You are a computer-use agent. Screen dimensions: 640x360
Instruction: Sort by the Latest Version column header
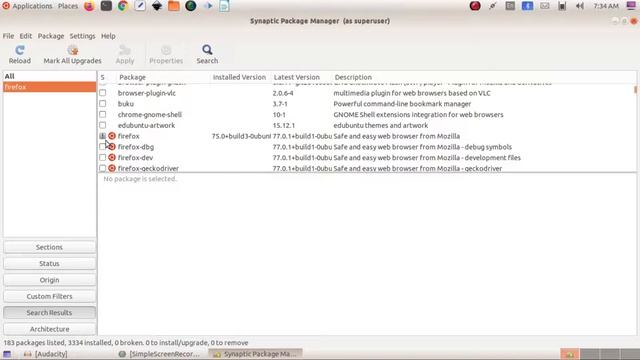(x=301, y=77)
